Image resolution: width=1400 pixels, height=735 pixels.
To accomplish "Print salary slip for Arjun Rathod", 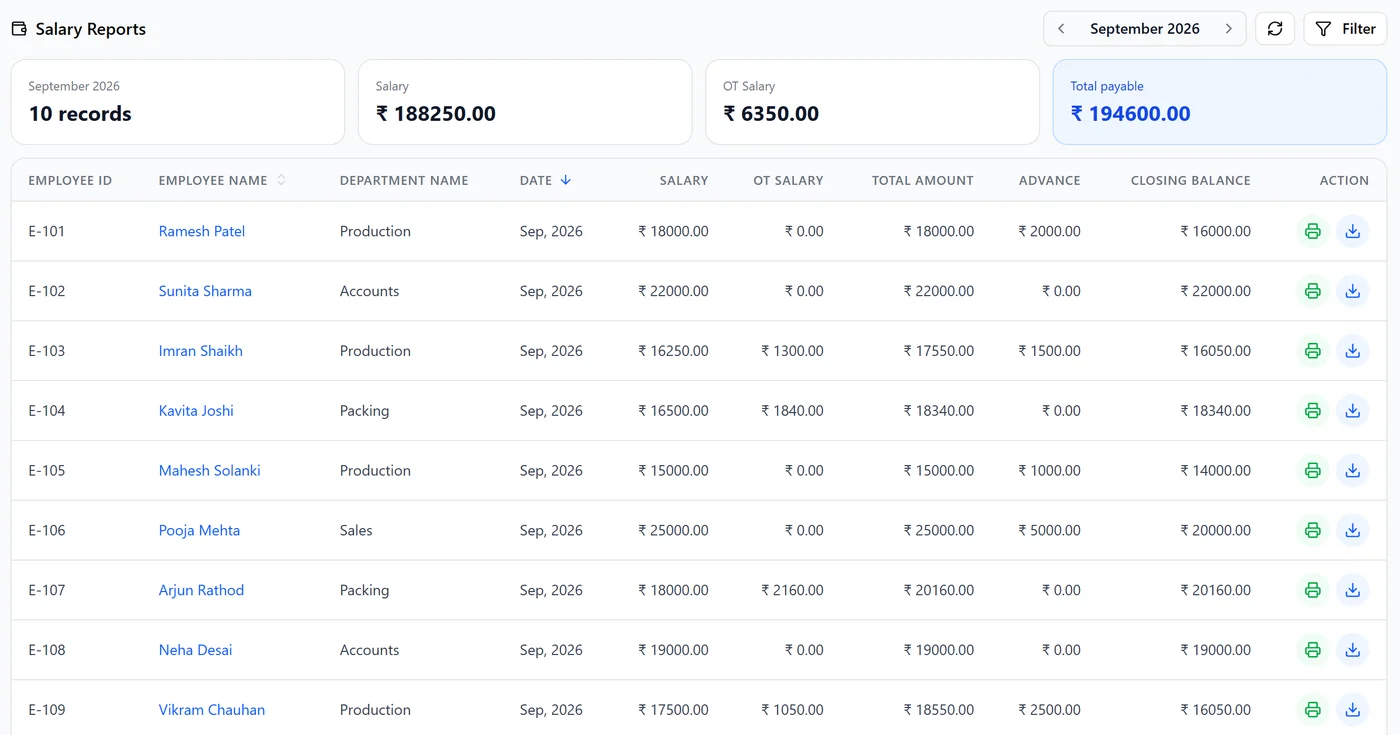I will tap(1313, 590).
